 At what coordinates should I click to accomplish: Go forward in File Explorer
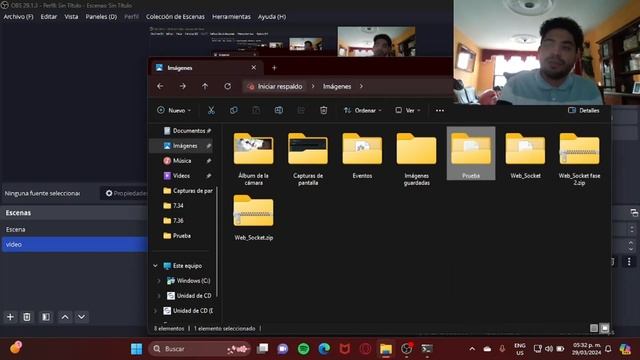click(x=182, y=87)
